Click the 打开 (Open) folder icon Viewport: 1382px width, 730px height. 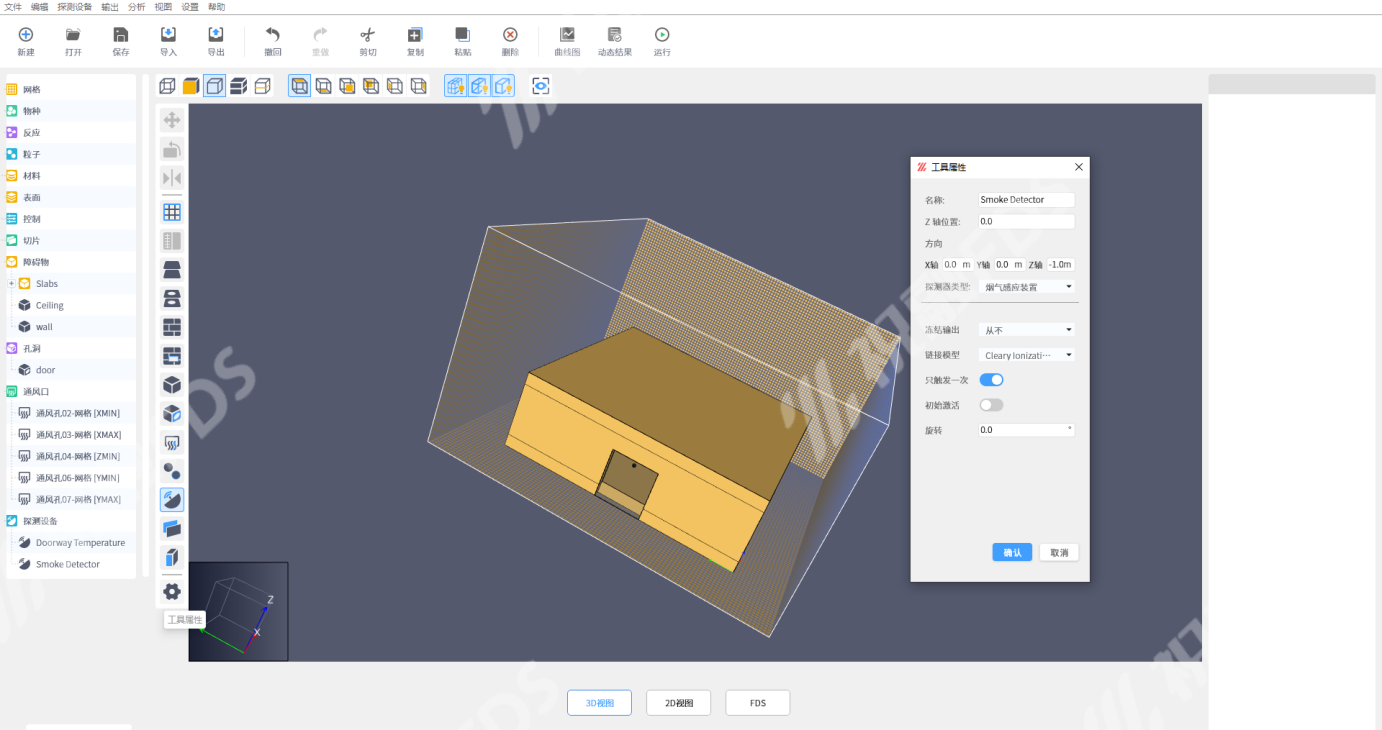tap(73, 35)
